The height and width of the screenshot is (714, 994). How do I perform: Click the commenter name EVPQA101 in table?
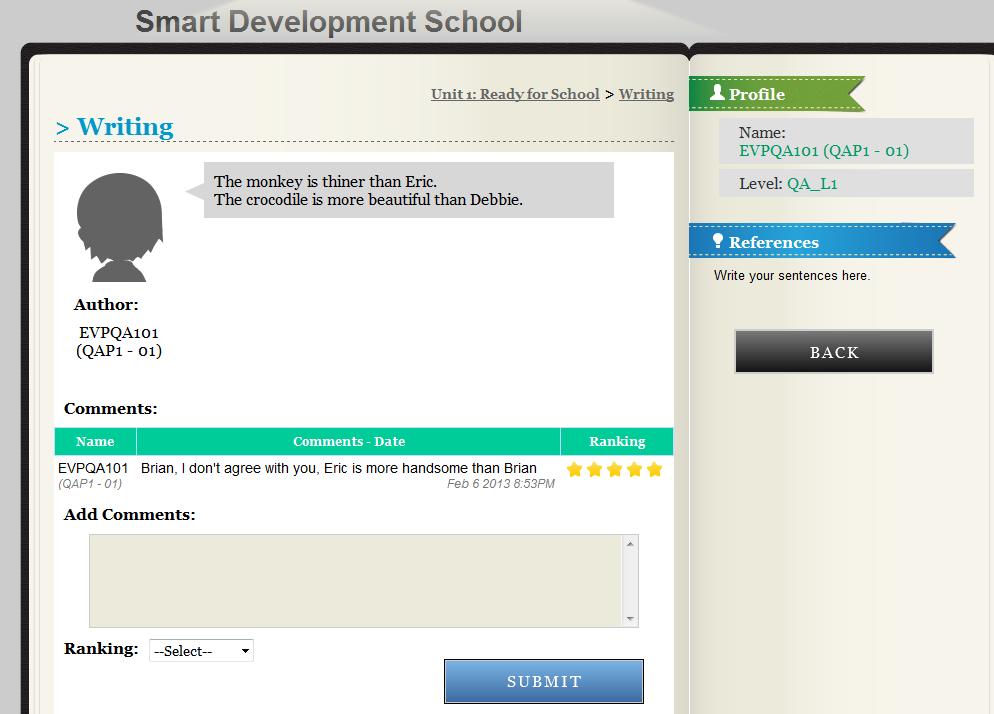pyautogui.click(x=93, y=468)
